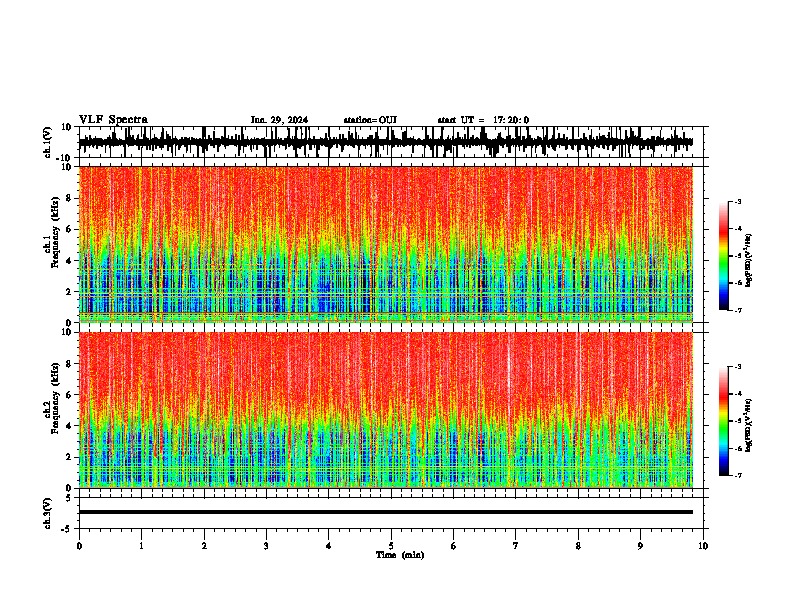Viewport: 792px width, 612px height.
Task: Click the "station=OUI" header label
Action: pyautogui.click(x=370, y=120)
